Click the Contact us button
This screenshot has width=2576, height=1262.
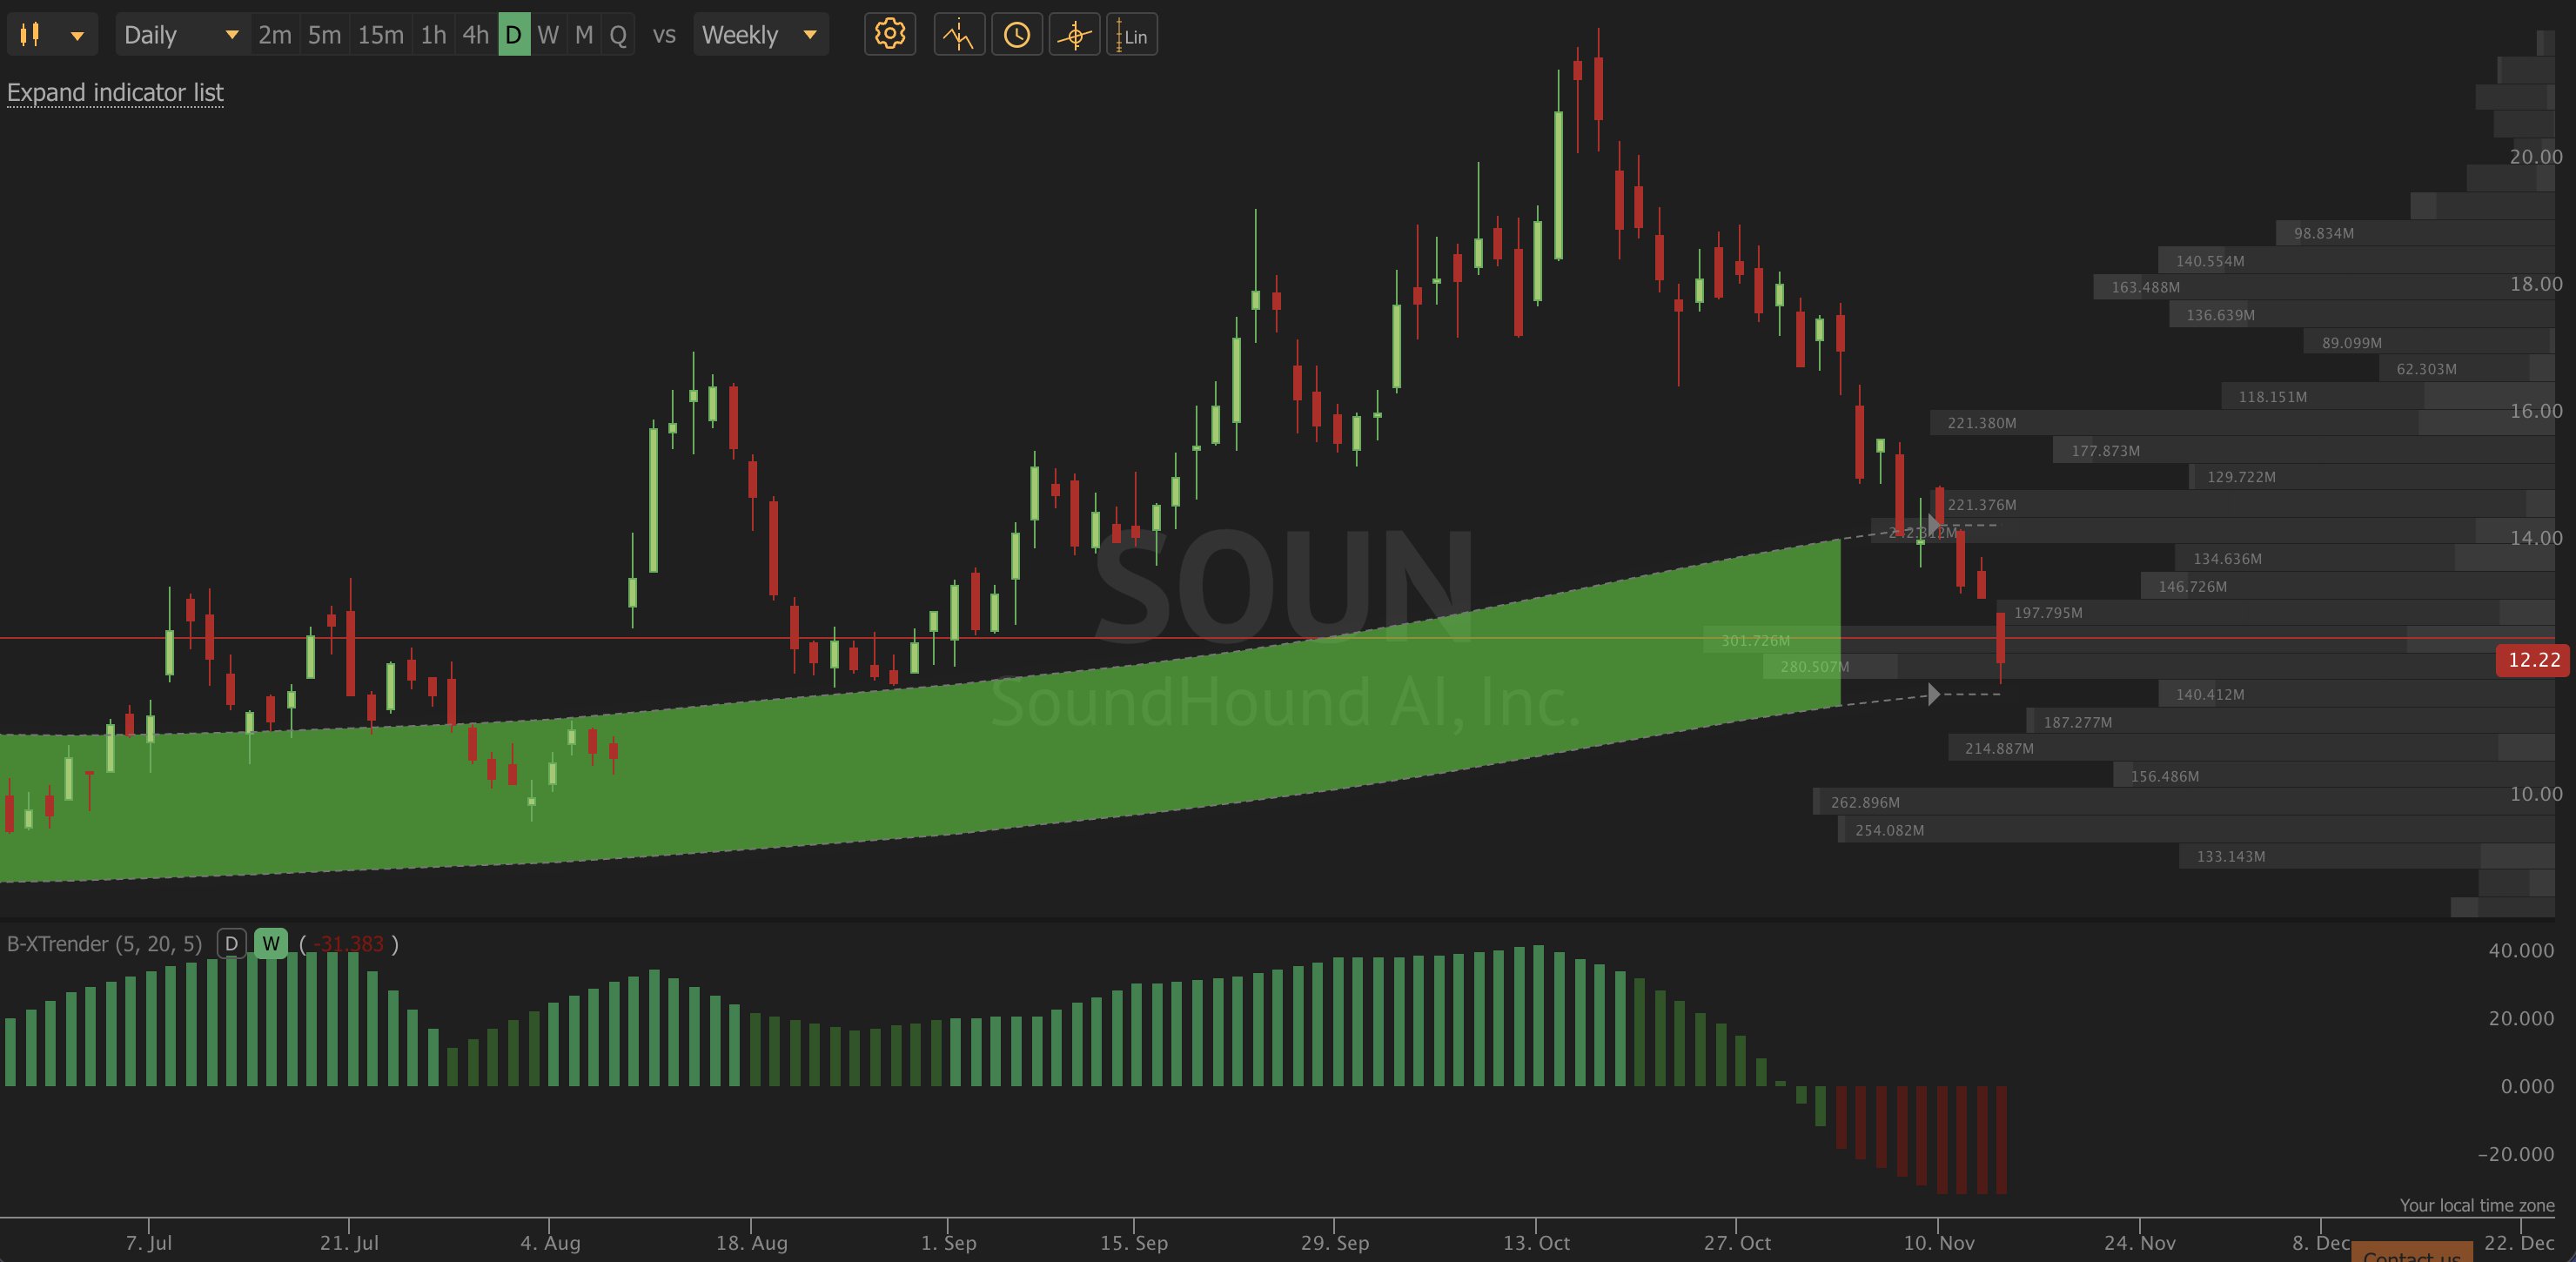tap(2411, 1254)
